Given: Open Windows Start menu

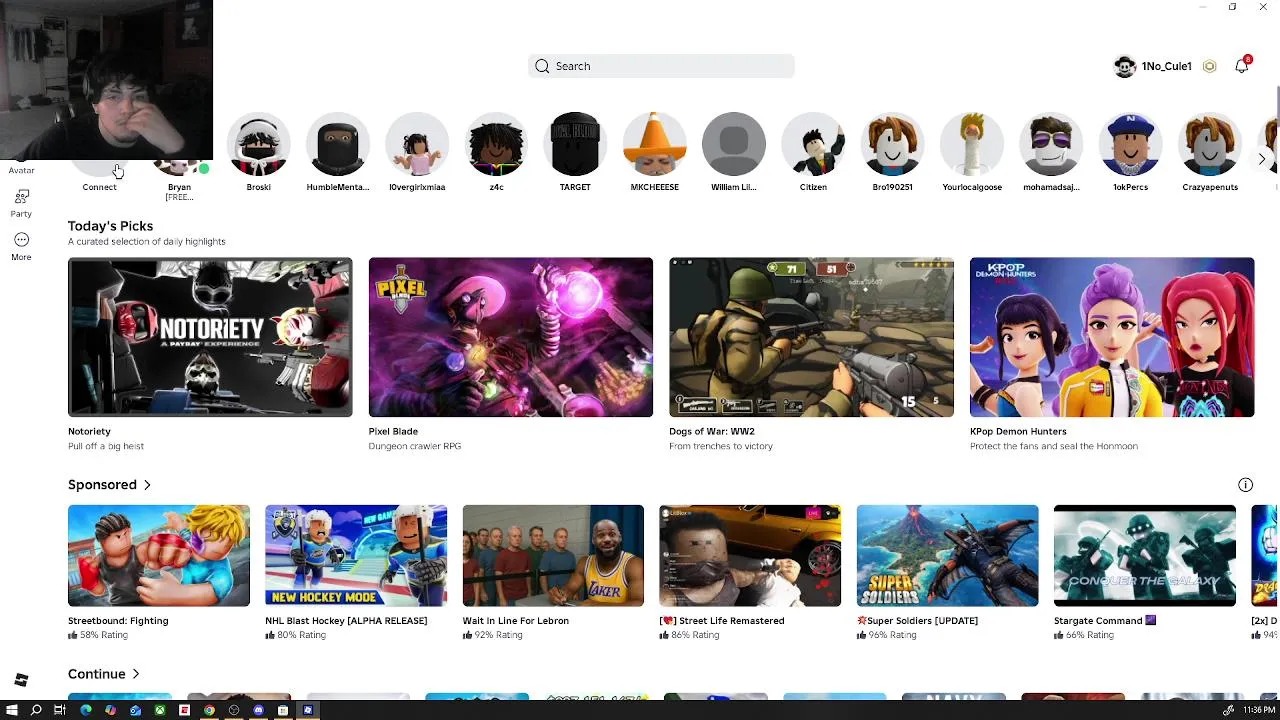Looking at the screenshot, I should pos(12,710).
